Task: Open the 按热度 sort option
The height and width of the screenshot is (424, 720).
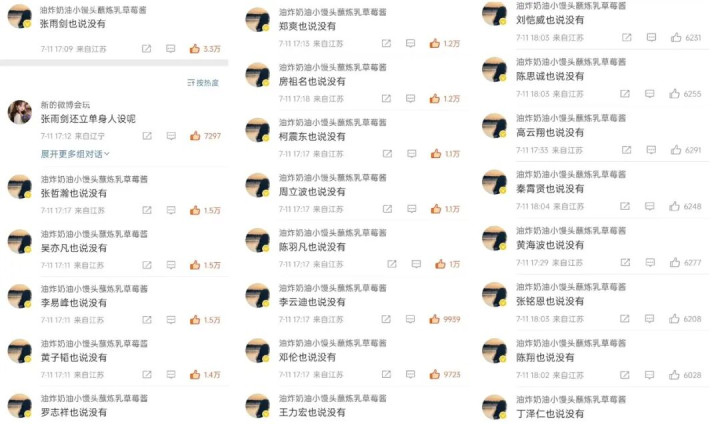Action: point(203,83)
